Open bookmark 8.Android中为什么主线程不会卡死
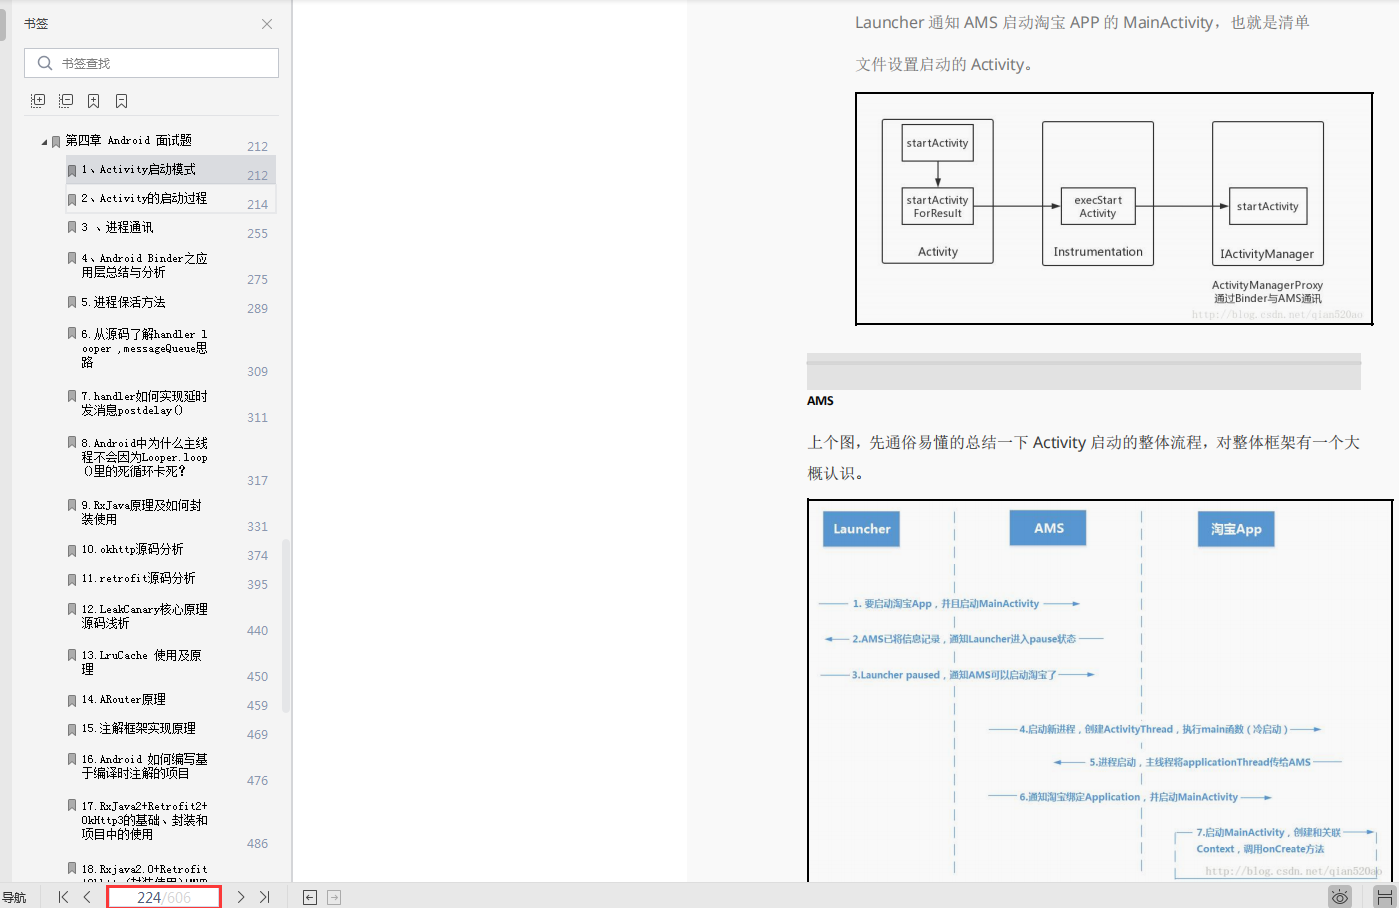Screen dimensions: 1399x908 [144, 457]
